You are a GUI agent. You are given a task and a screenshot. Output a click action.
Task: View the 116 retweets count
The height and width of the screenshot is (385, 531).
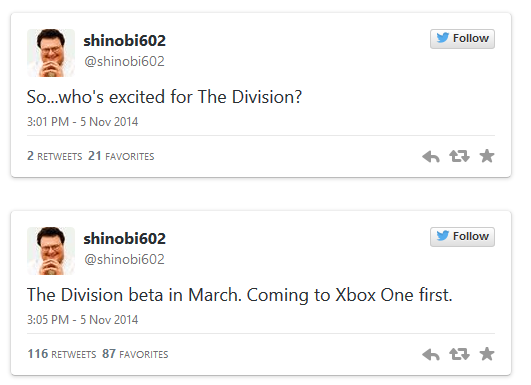(62, 354)
